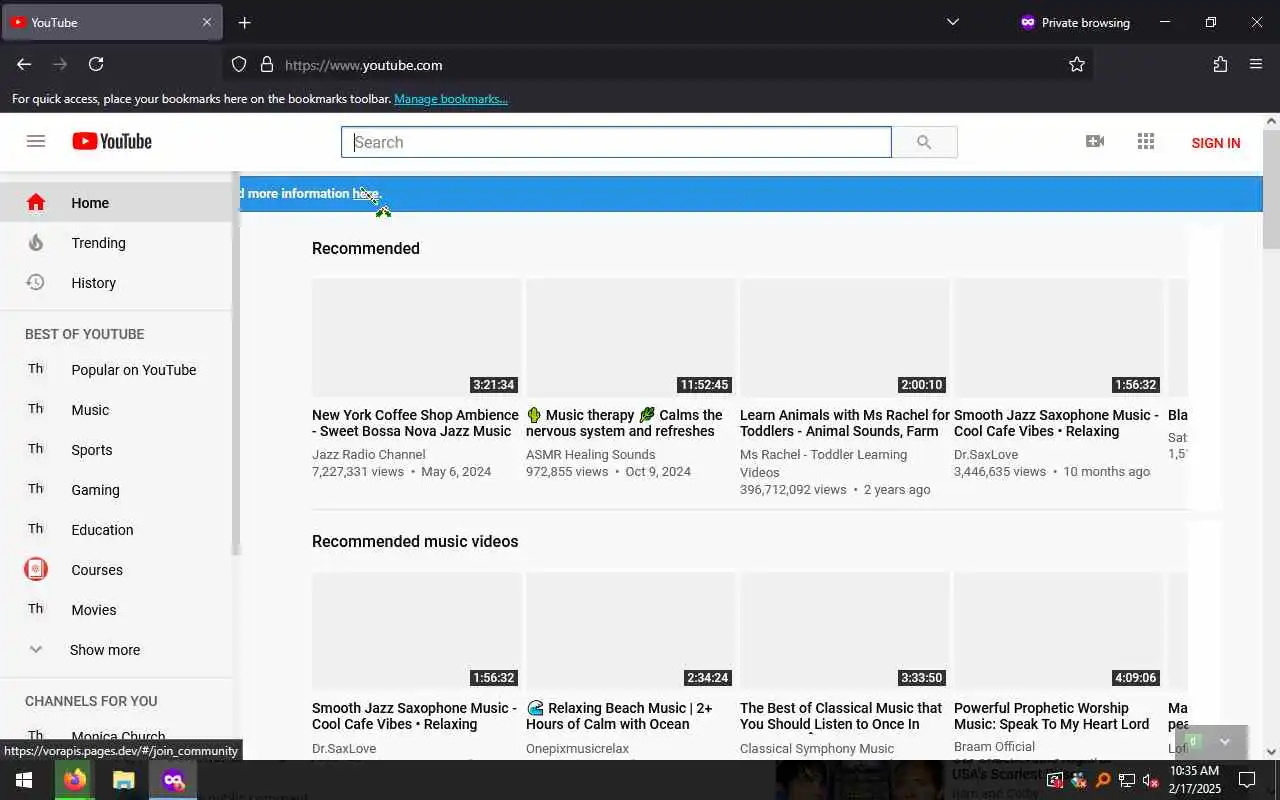
Task: Click the 'here' link in blue banner
Action: (x=365, y=193)
